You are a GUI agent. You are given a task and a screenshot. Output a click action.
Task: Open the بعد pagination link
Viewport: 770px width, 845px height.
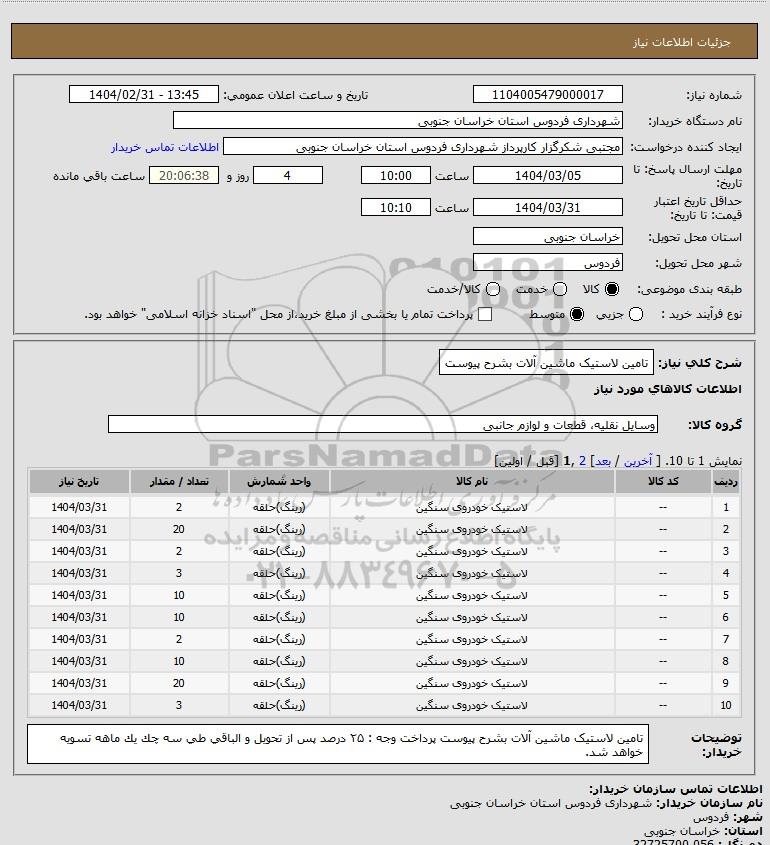(x=602, y=461)
